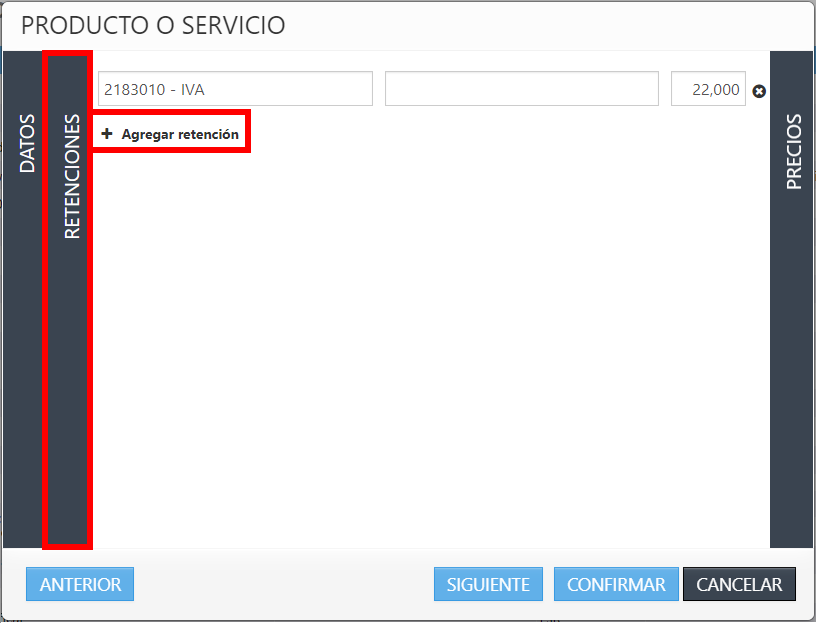The height and width of the screenshot is (623, 817).
Task: Click the blank field between IVA and amount
Action: pos(521,89)
